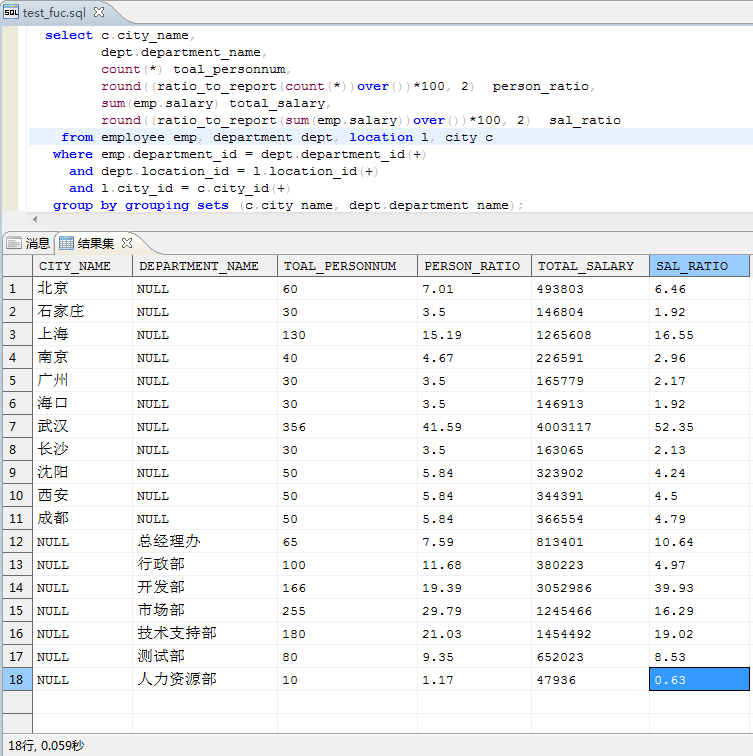Click total salary cell 4003117

(x=566, y=427)
